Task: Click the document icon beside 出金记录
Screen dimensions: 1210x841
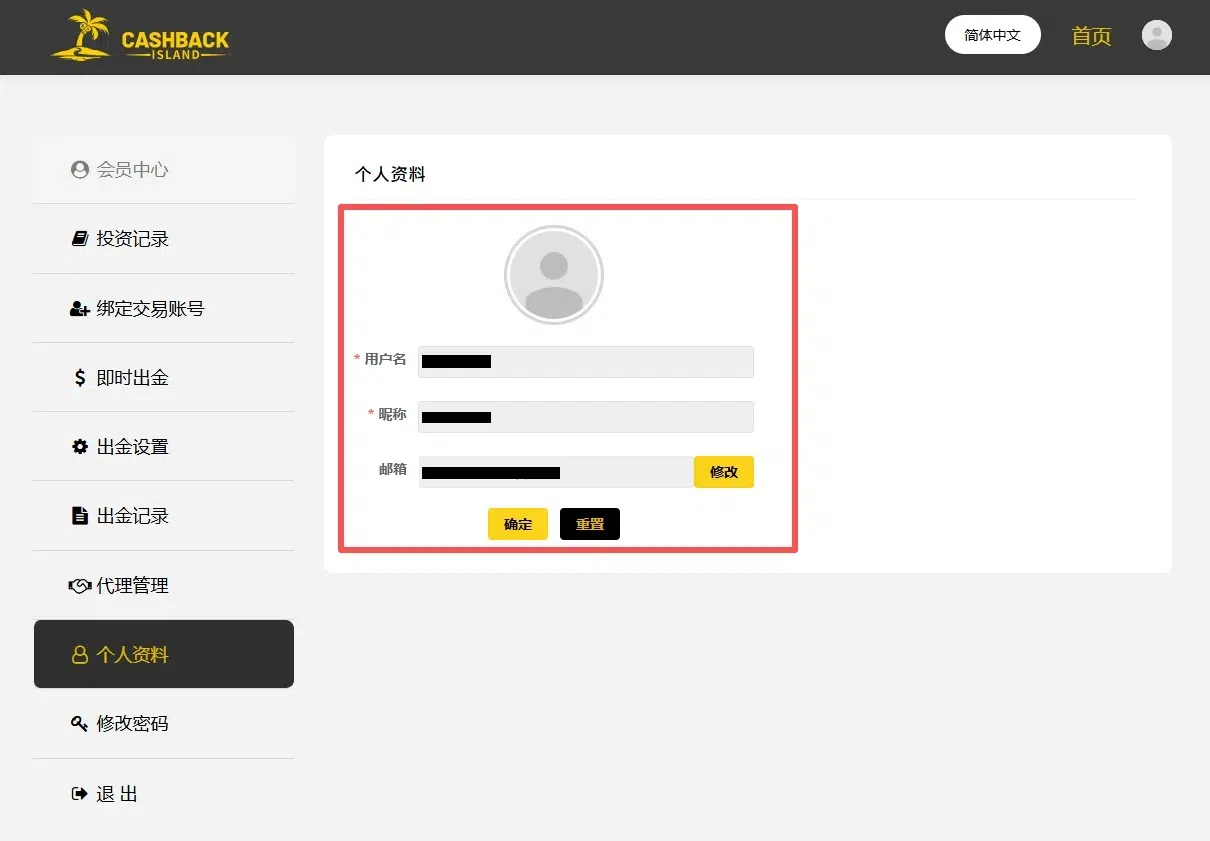Action: pos(80,516)
